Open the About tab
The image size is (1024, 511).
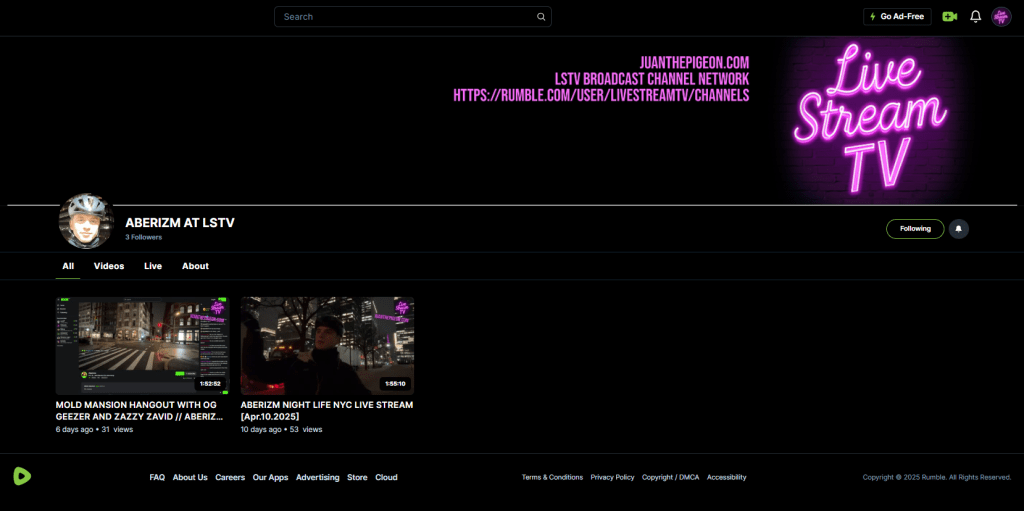(x=195, y=266)
